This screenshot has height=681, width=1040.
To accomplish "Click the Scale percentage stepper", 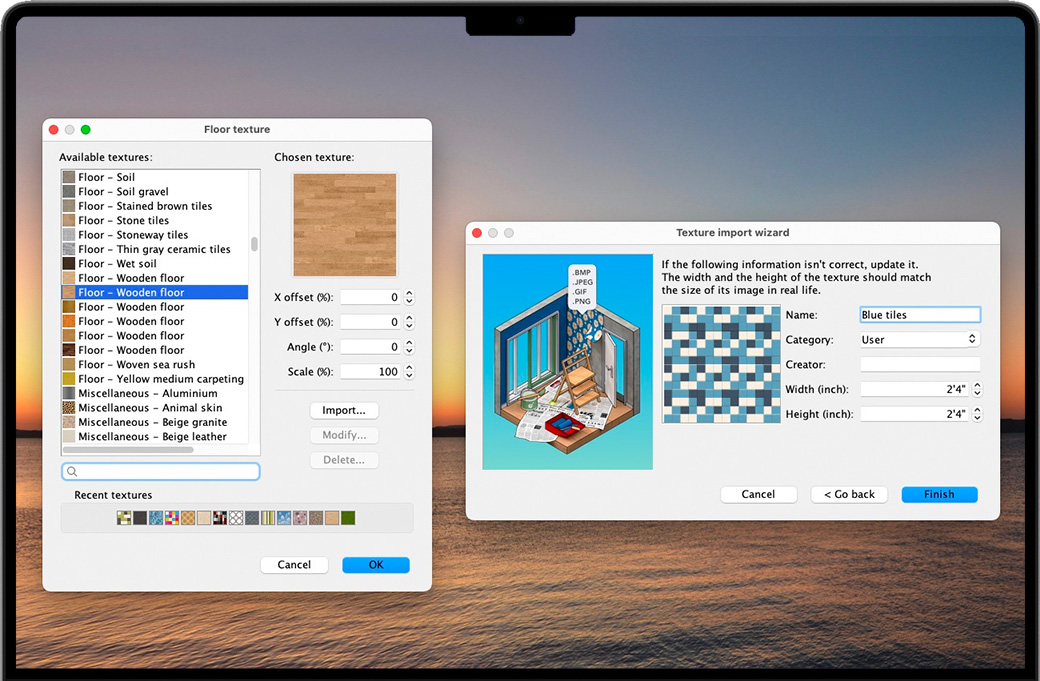I will 409,372.
